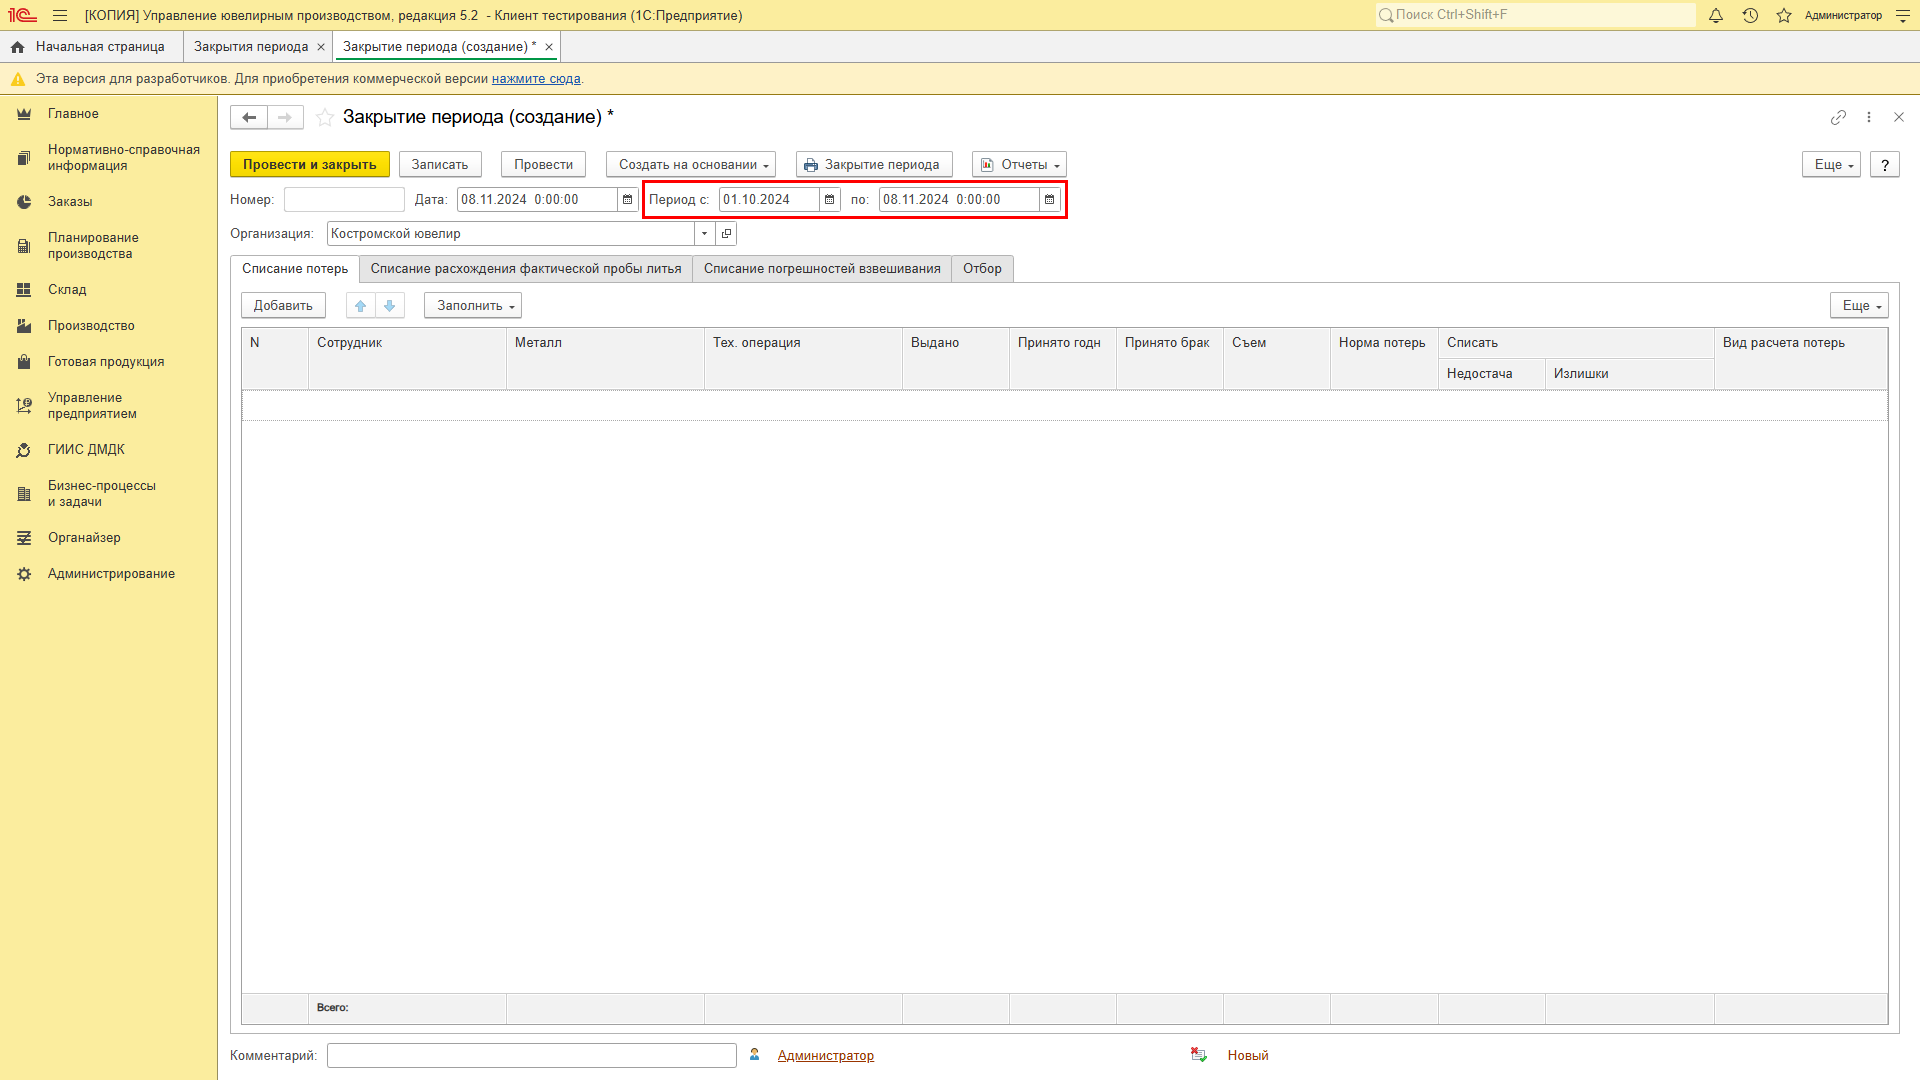Click the Склад section icon
The width and height of the screenshot is (1920, 1080).
pos(24,290)
